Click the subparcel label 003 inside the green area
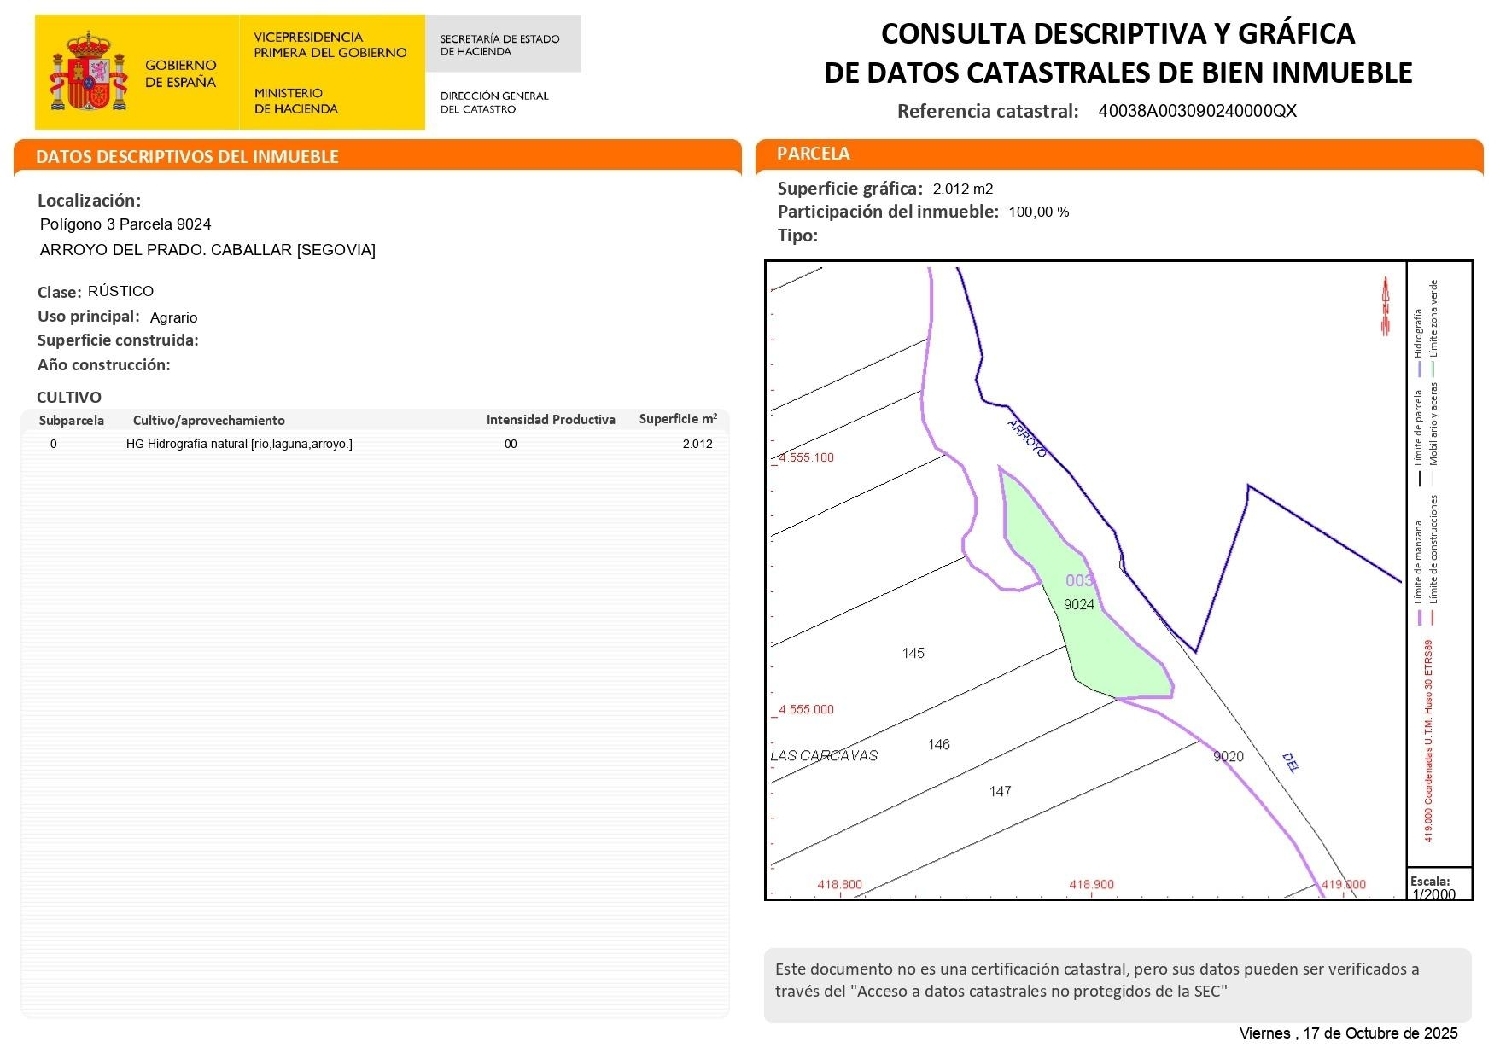Image resolution: width=1500 pixels, height=1059 pixels. pos(1080,578)
